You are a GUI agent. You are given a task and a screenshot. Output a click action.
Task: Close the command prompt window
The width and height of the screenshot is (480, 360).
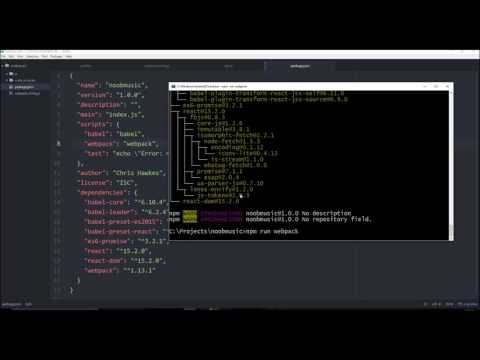coord(447,86)
